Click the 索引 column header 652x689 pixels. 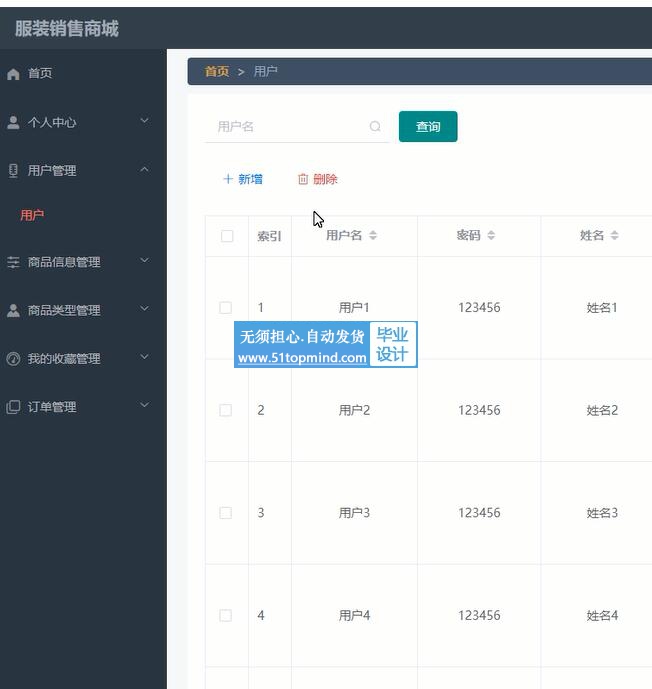pyautogui.click(x=269, y=236)
